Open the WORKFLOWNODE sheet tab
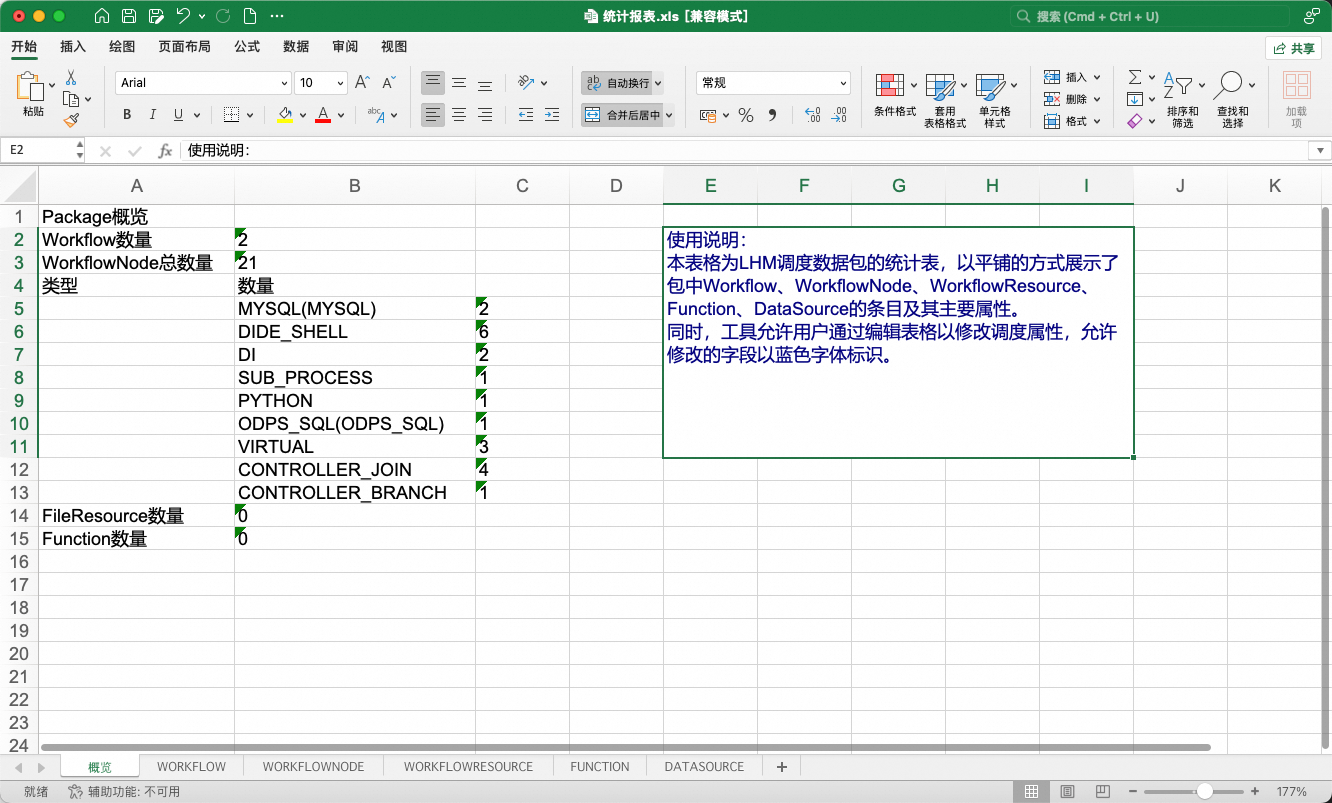The width and height of the screenshot is (1332, 803). (x=313, y=767)
